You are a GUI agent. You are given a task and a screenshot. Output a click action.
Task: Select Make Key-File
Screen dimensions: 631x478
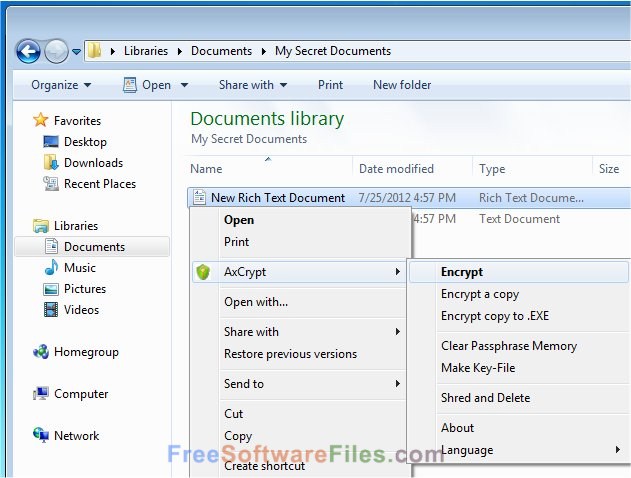[478, 368]
